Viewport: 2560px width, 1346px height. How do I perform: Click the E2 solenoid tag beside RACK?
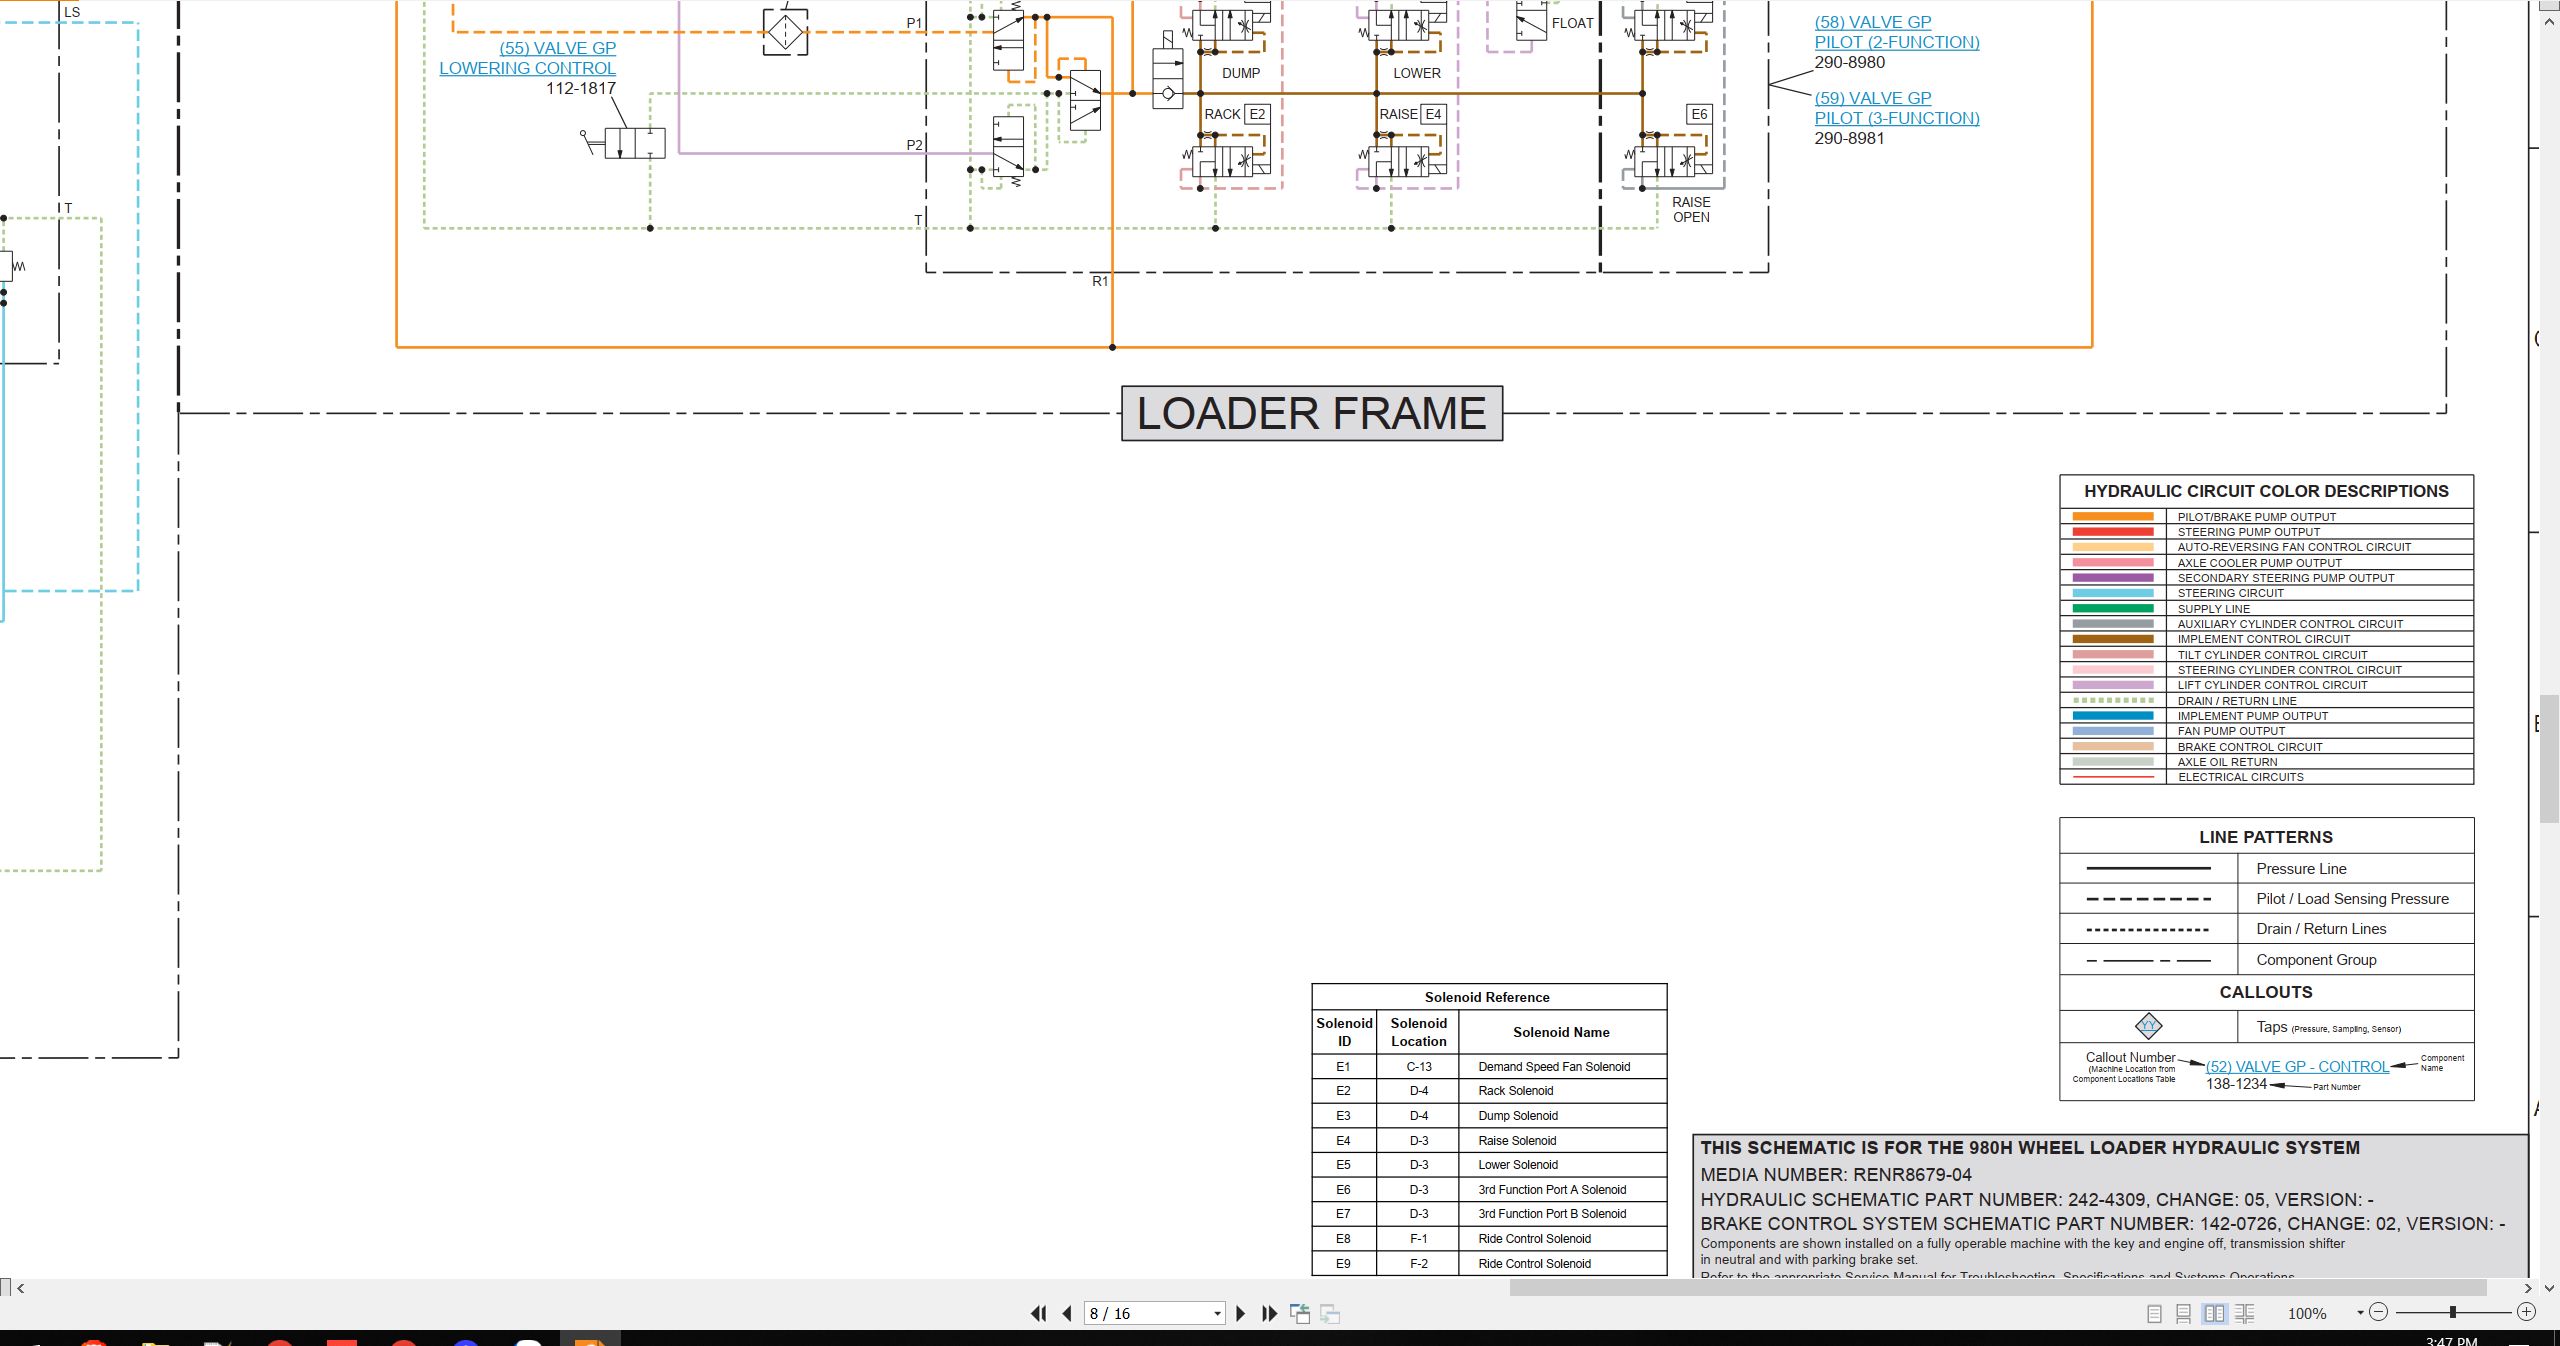pyautogui.click(x=1257, y=114)
